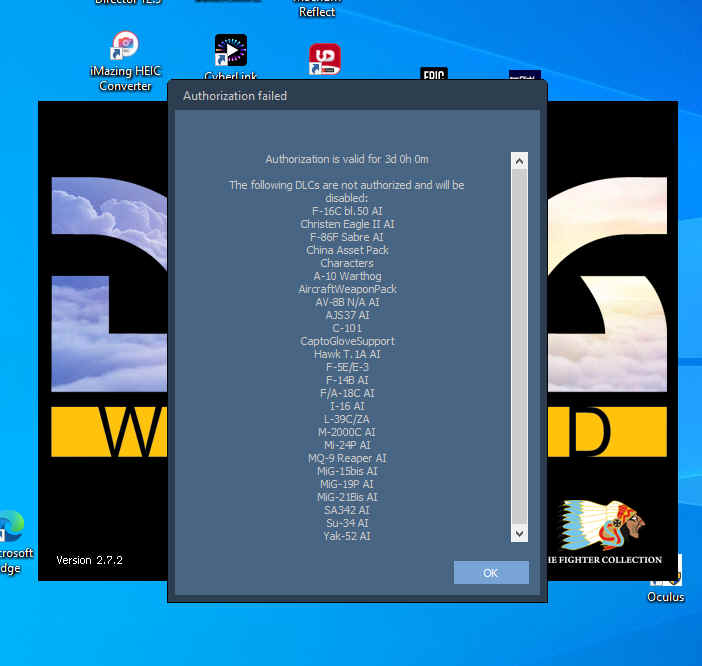The height and width of the screenshot is (666, 702).
Task: Select the "Su-34 AI" line
Action: click(x=347, y=523)
